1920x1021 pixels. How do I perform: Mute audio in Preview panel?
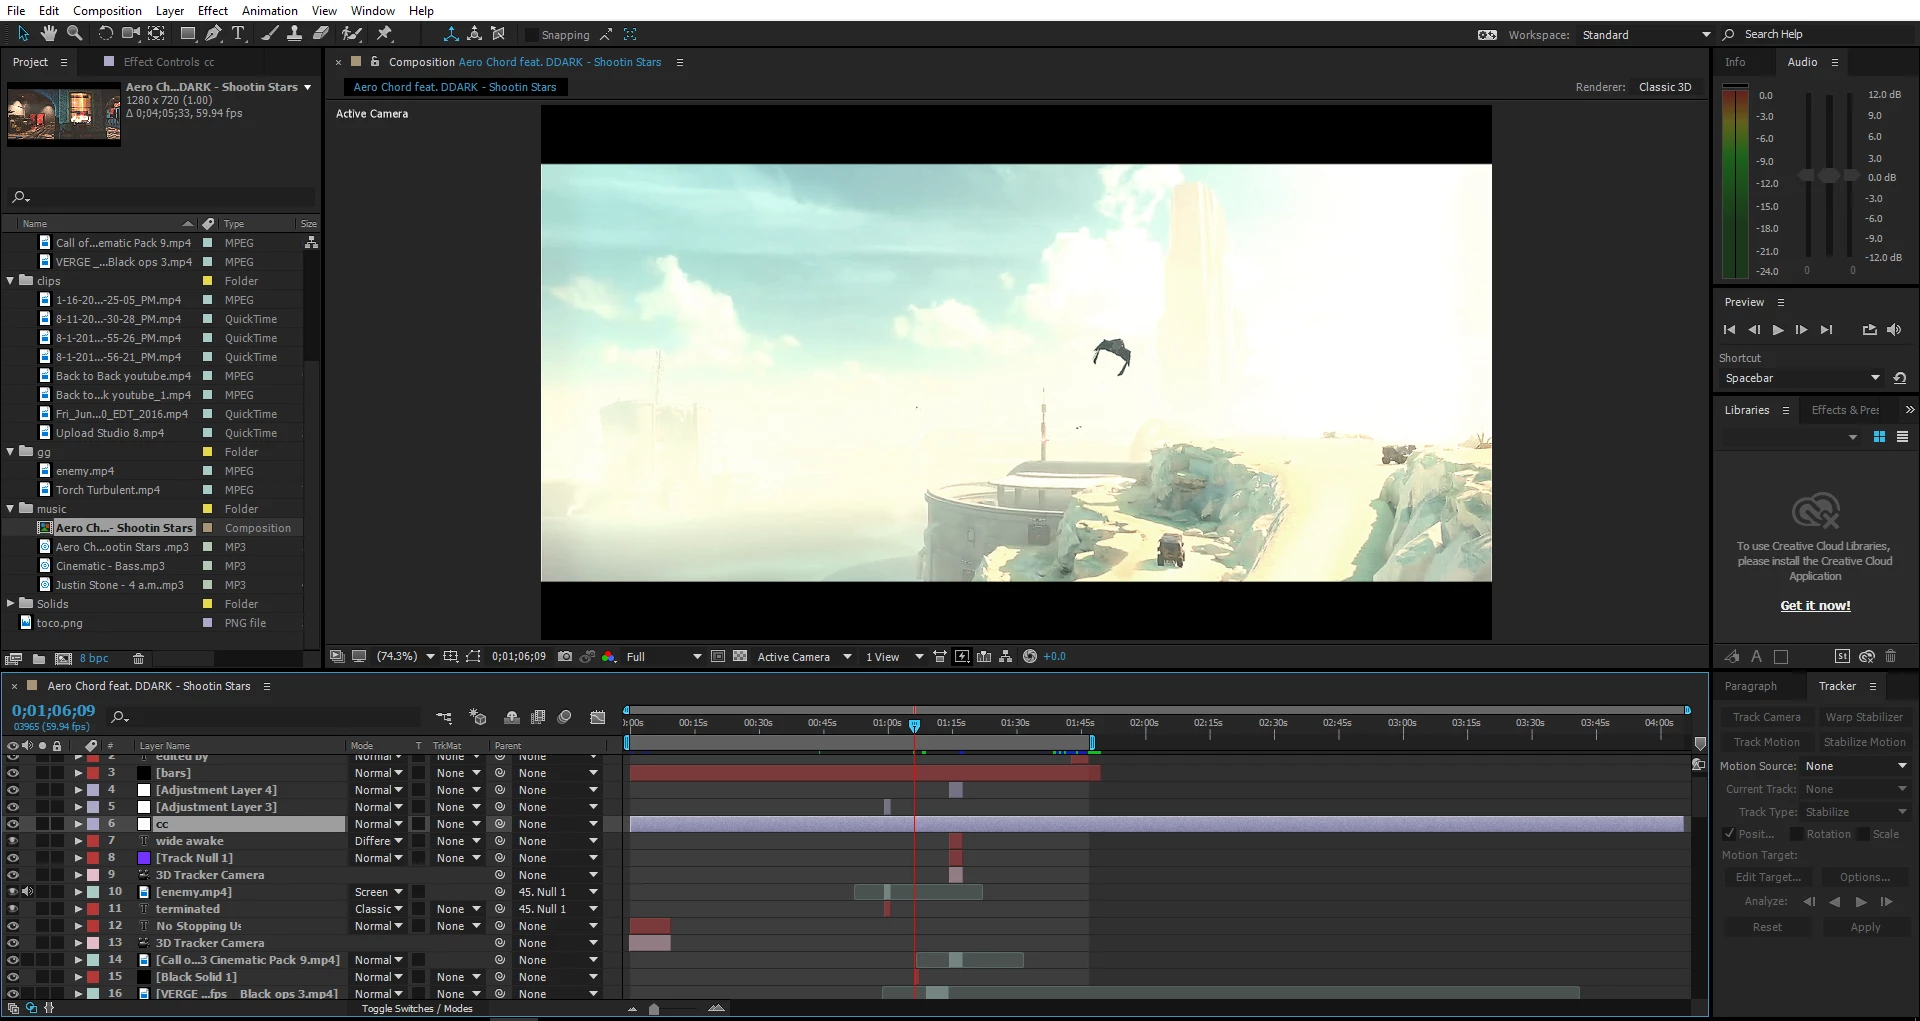point(1894,330)
